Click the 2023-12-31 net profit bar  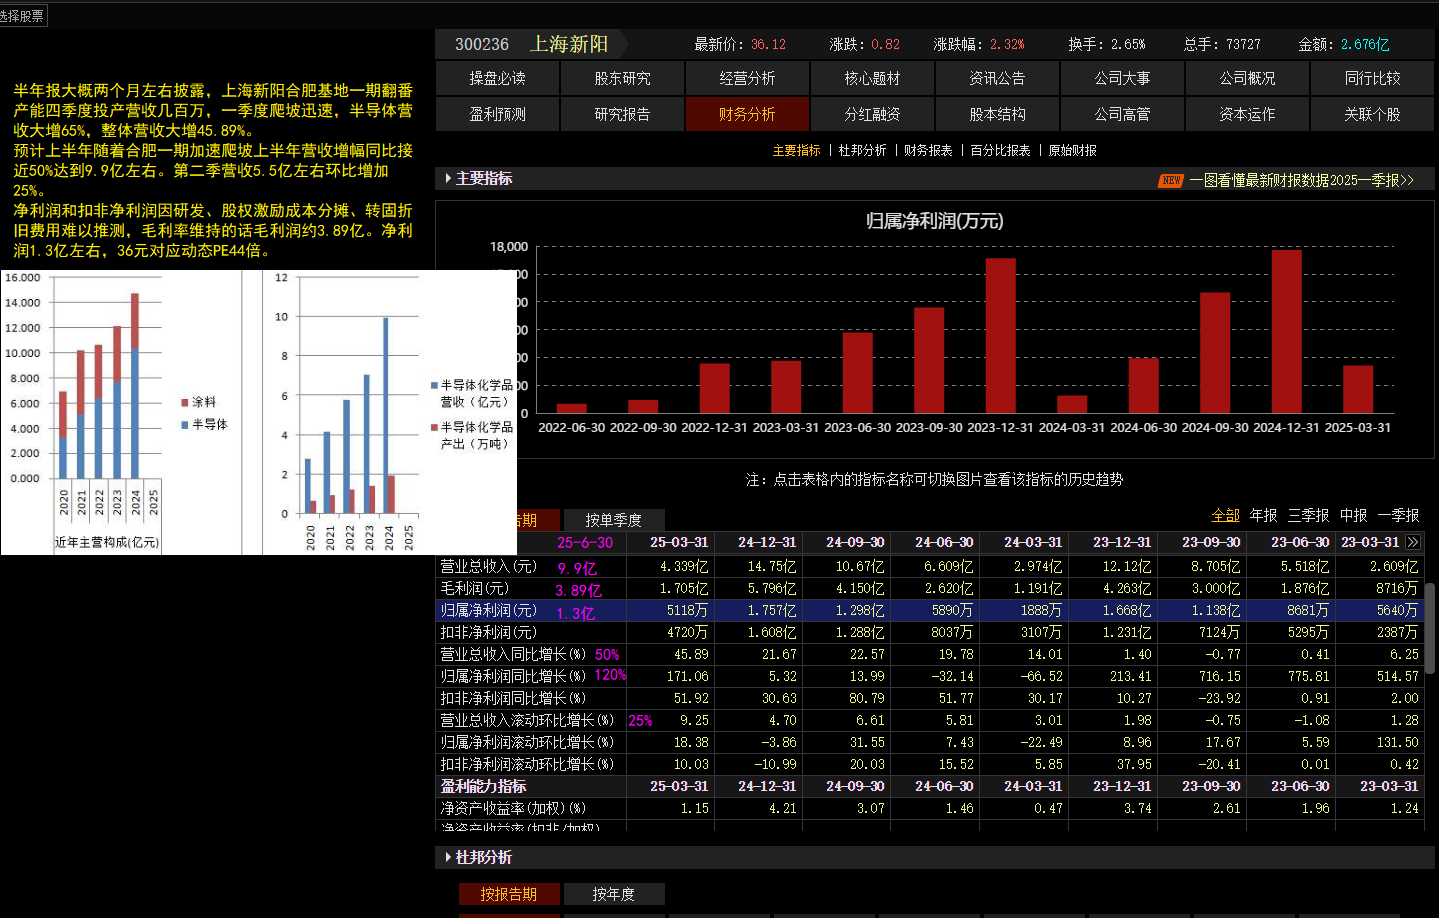1000,335
